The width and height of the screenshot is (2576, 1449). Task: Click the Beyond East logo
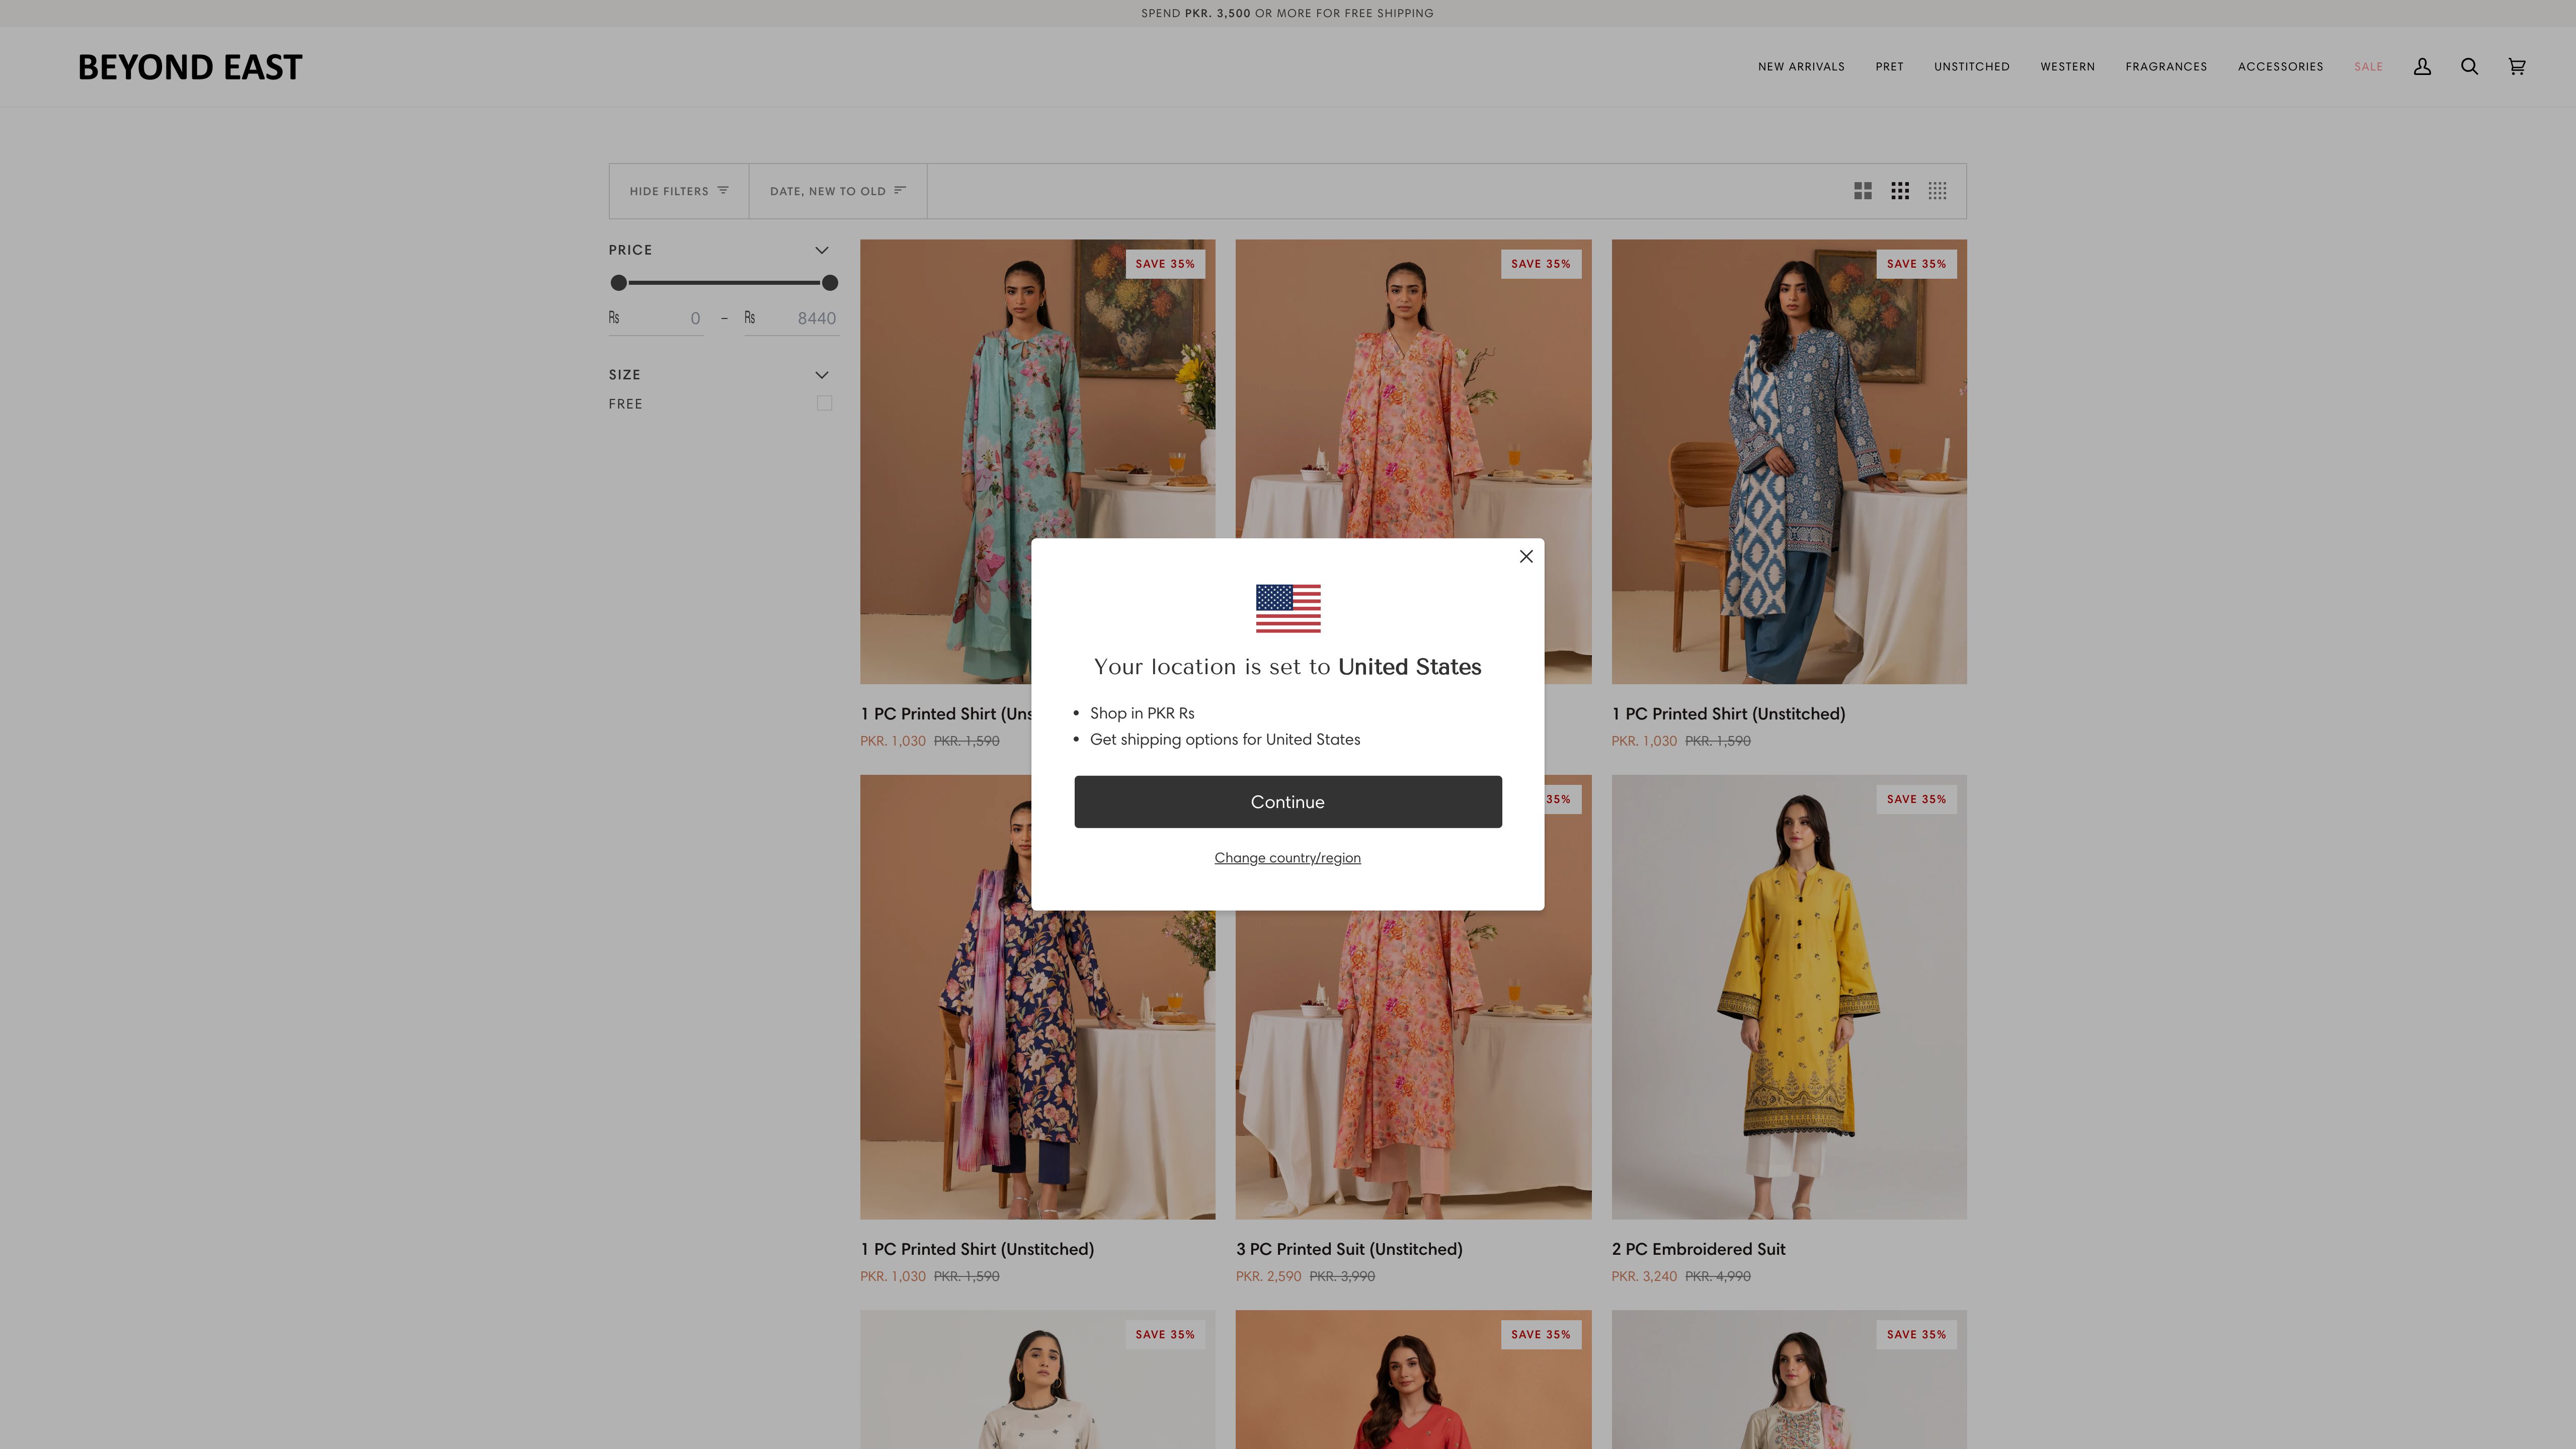coord(190,67)
